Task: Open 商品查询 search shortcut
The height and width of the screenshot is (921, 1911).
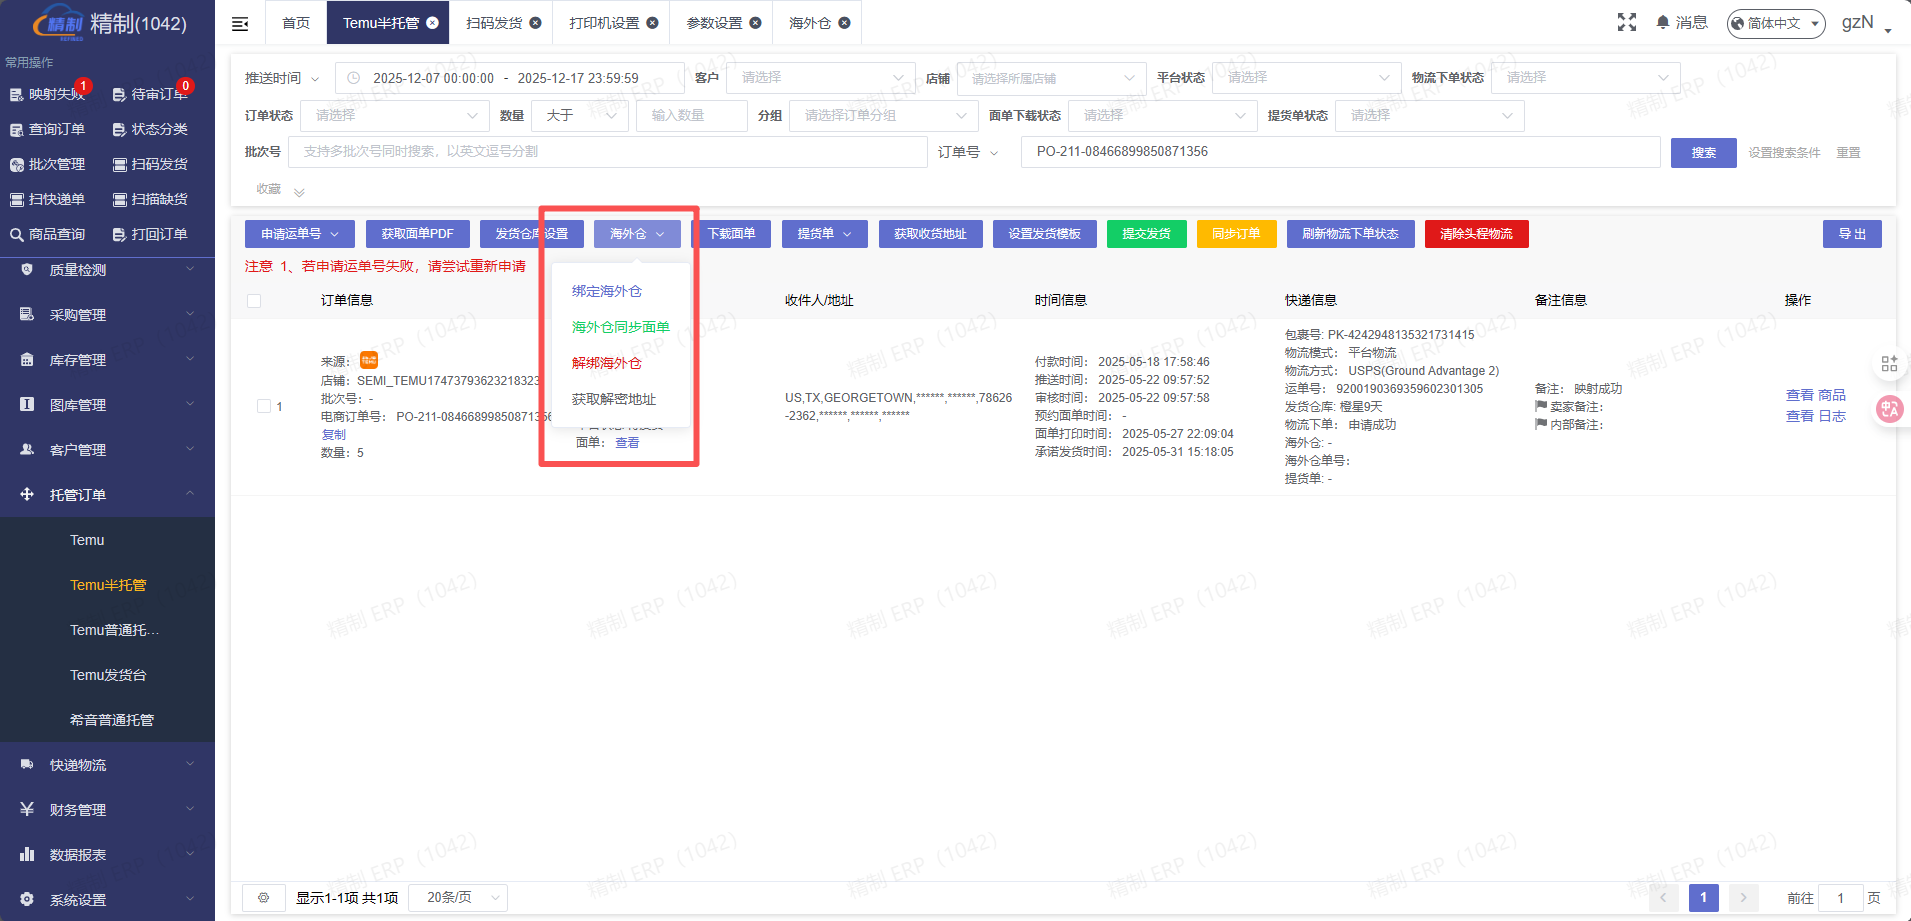Action: (48, 234)
